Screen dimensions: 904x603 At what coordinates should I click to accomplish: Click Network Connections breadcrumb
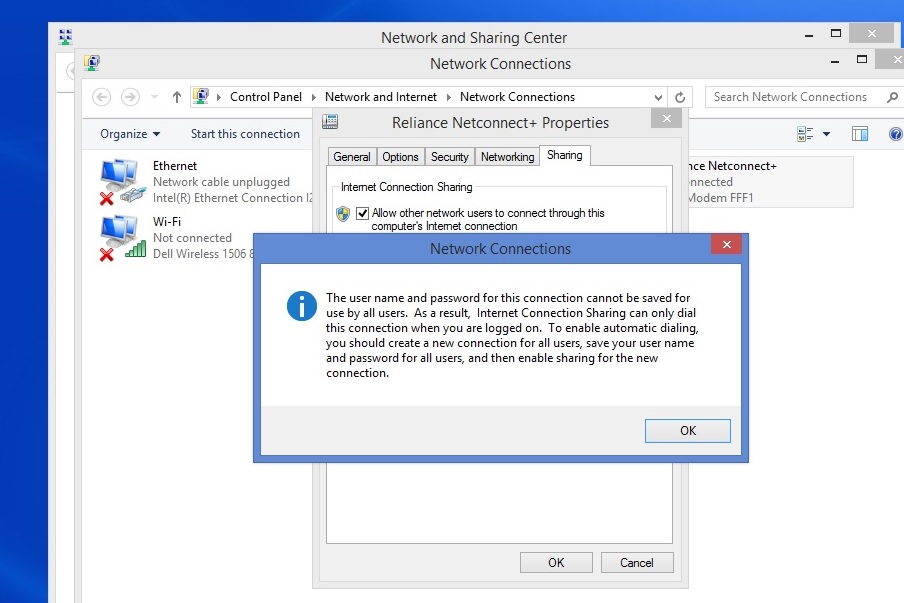click(517, 97)
